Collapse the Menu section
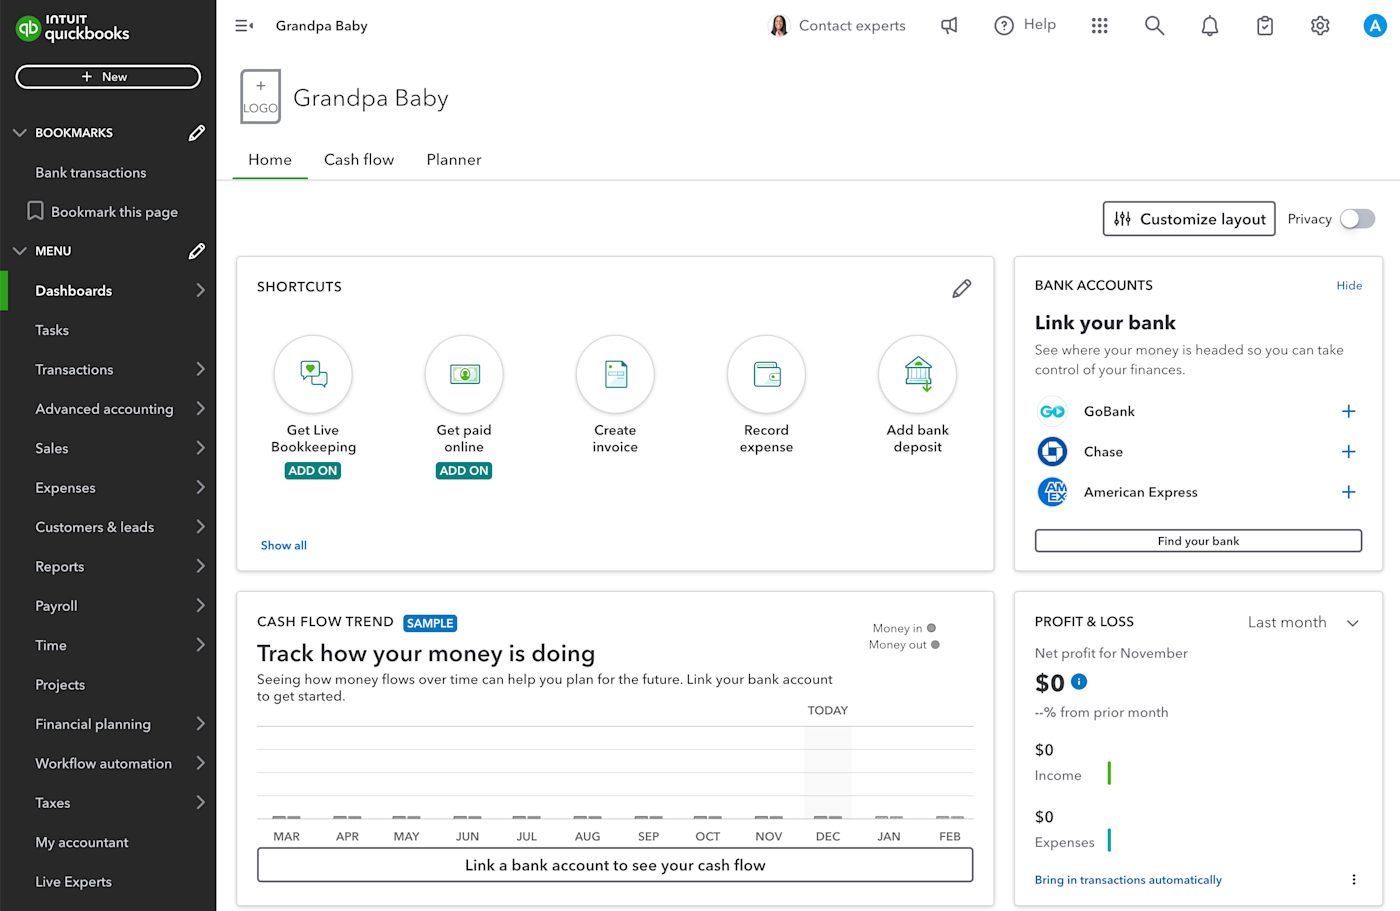This screenshot has height=911, width=1400. pos(19,251)
